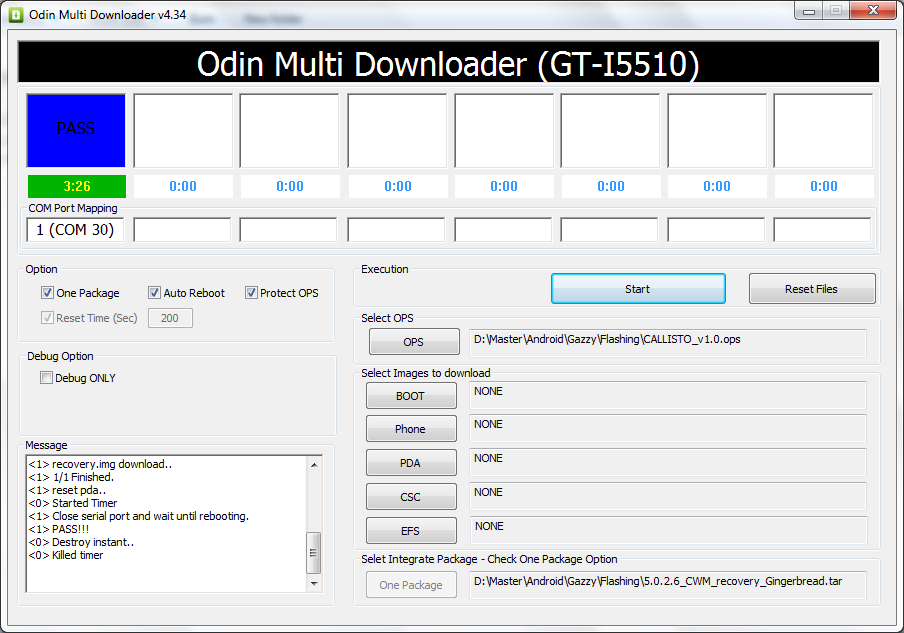
Task: Uncheck Protect OPS
Action: pyautogui.click(x=251, y=292)
